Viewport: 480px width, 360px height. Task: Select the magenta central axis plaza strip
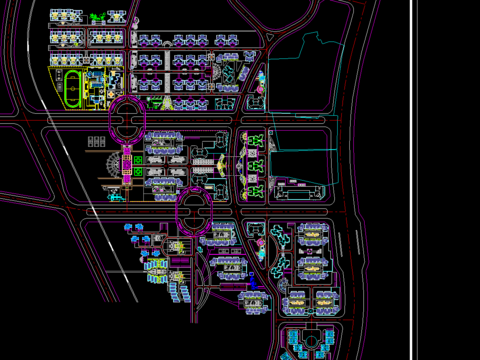pos(127,164)
